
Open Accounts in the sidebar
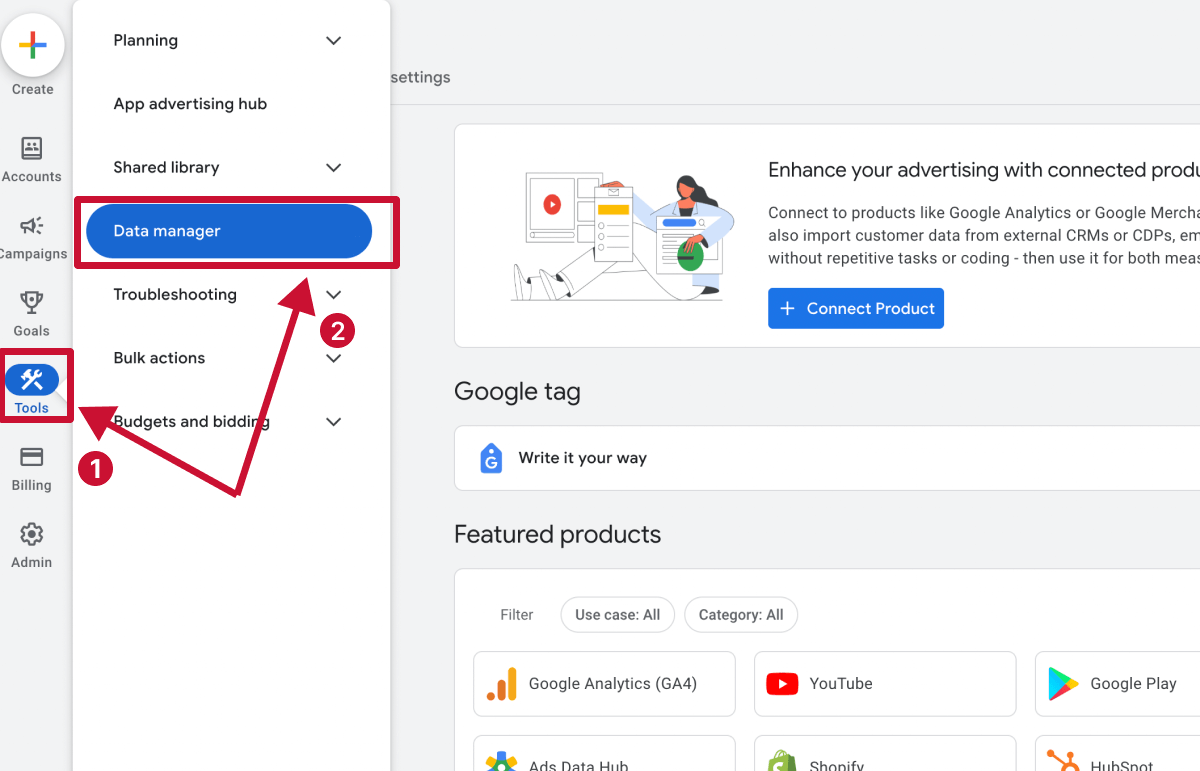32,160
